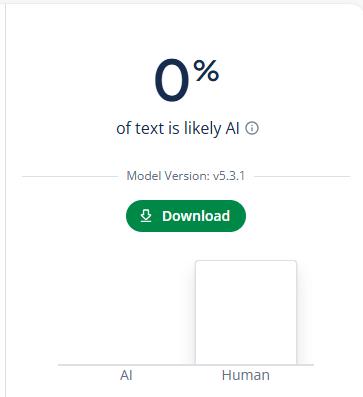Click the chart's horizontal baseline axis
The image size is (363, 397).
click(x=186, y=365)
